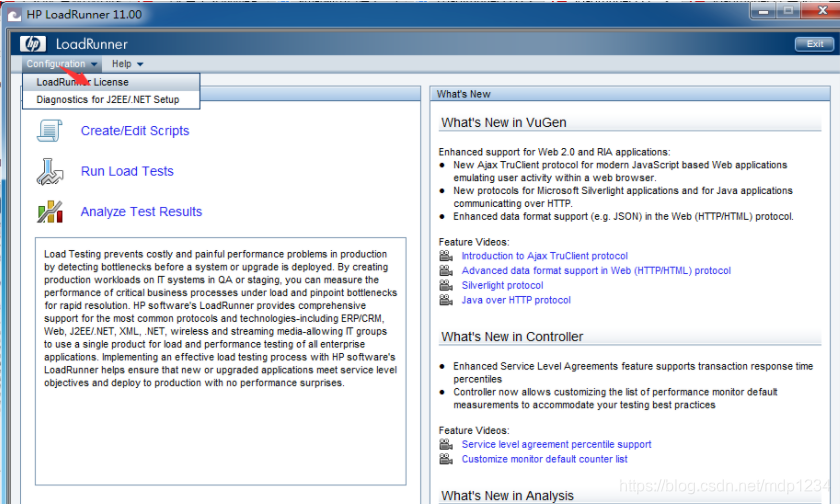This screenshot has width=840, height=504.
Task: Click 'Enhanced Service Level Agreements' bullet text
Action: coord(633,373)
